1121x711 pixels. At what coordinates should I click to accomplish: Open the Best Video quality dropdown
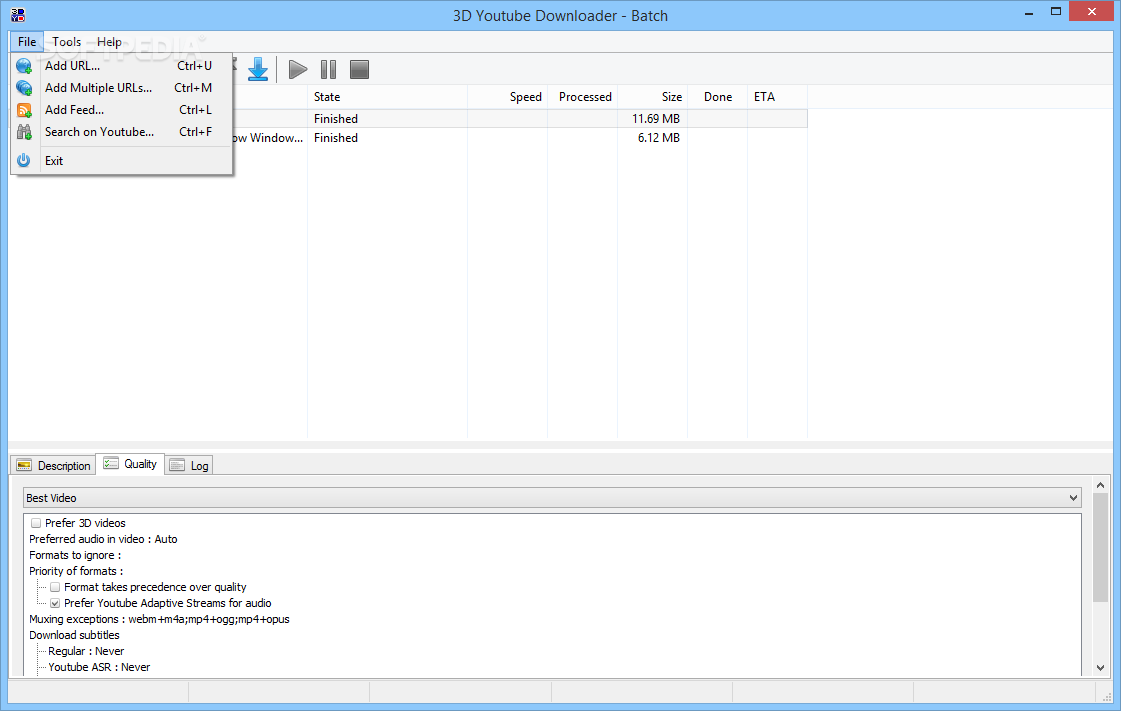pos(552,498)
